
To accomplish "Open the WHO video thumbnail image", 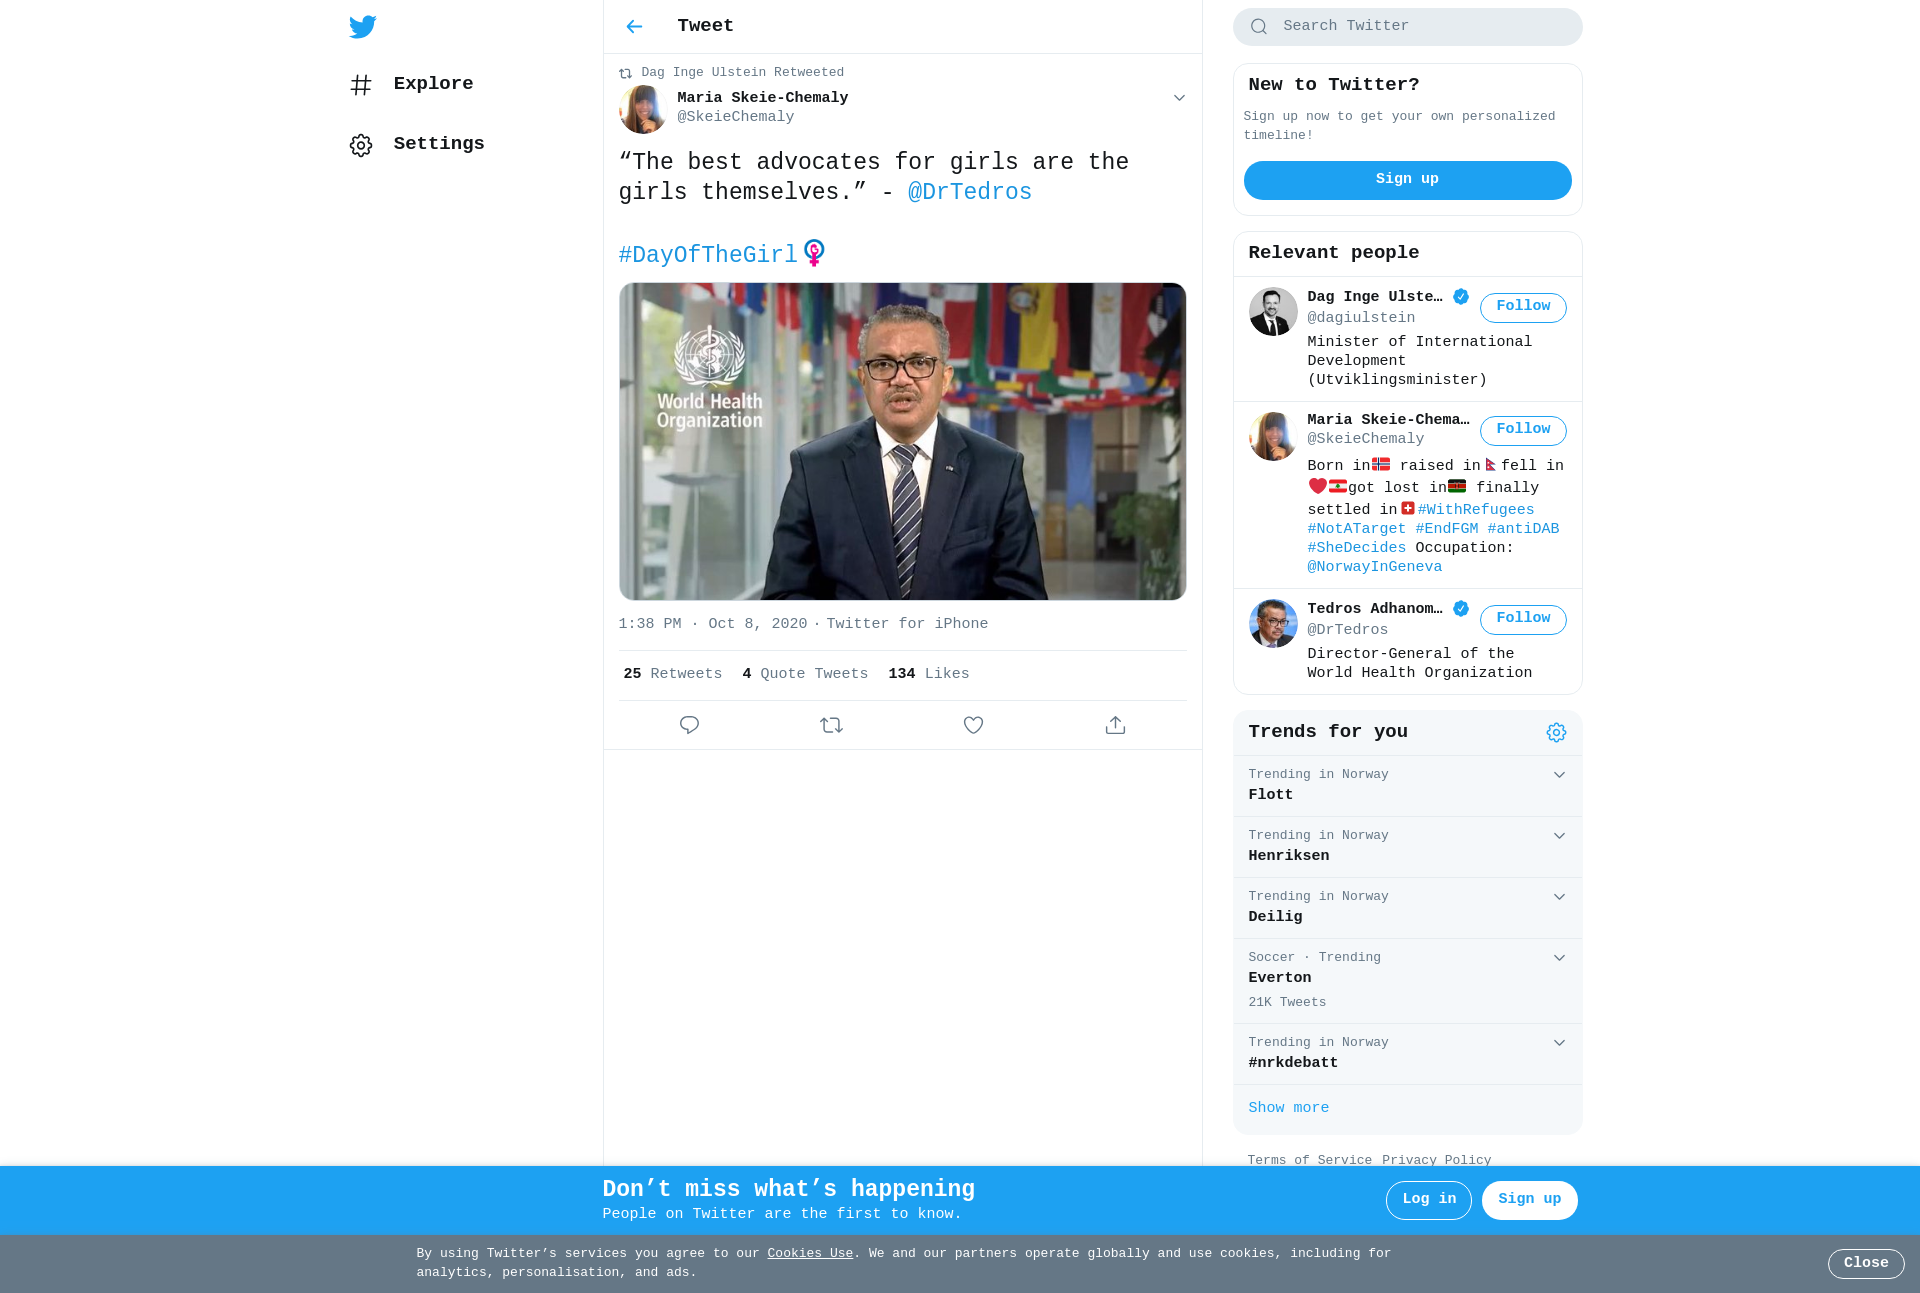I will [902, 441].
